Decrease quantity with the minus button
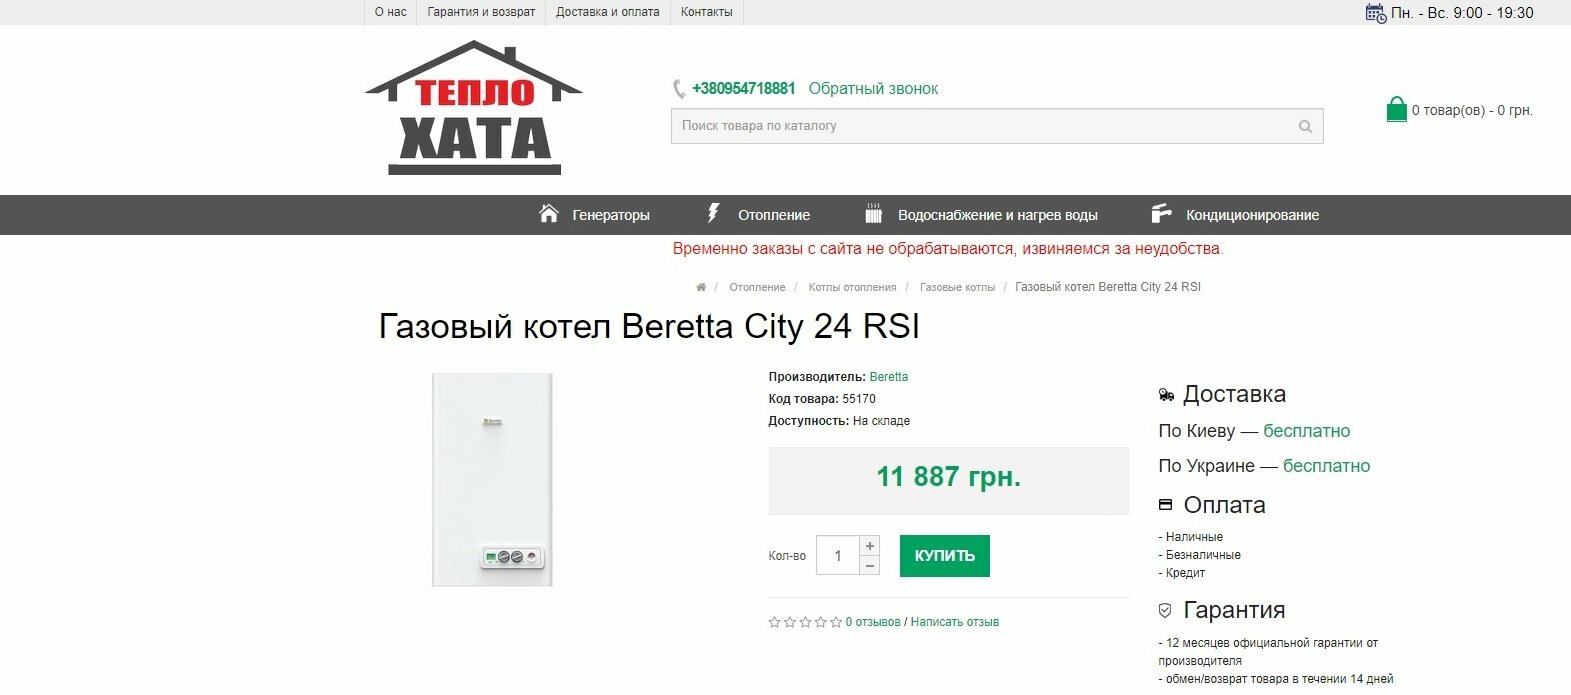Viewport: 1571px width, 695px height. tap(870, 566)
